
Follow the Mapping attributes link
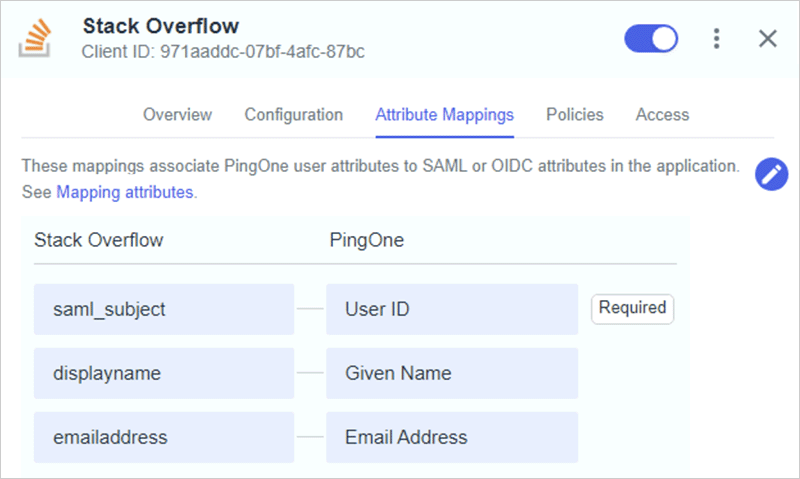(x=124, y=192)
